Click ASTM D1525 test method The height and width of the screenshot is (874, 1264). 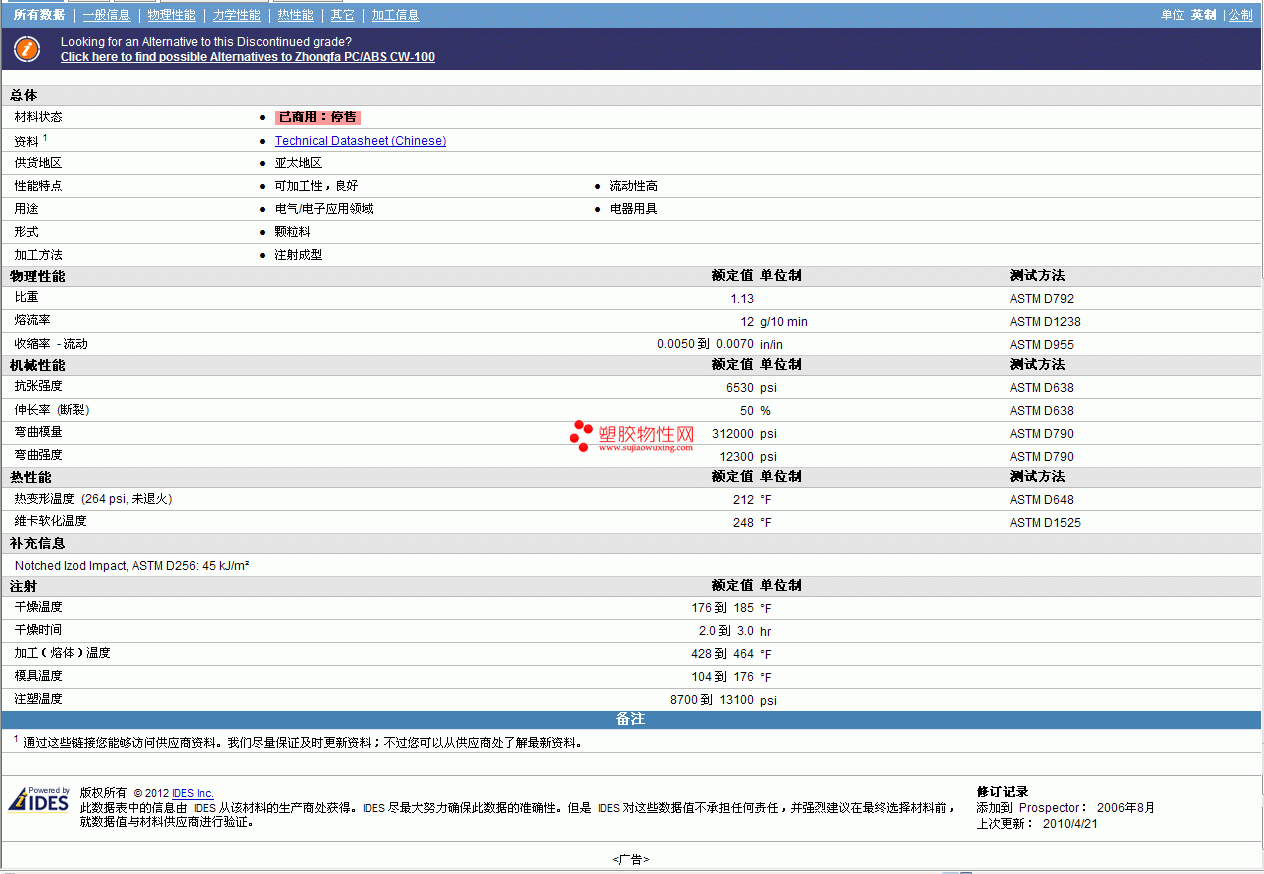[1045, 523]
